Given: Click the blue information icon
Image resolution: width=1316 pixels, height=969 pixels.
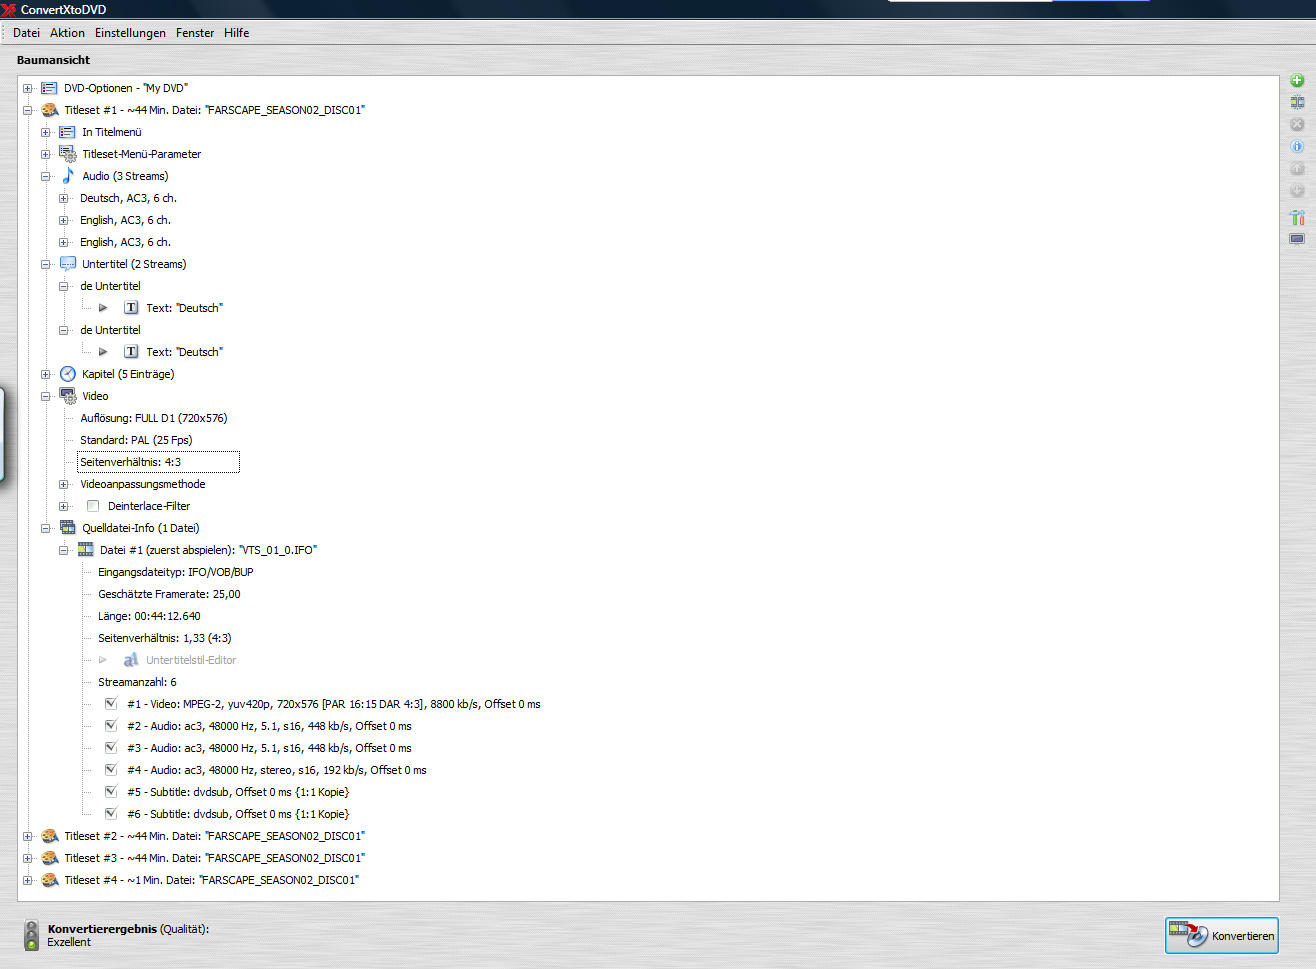Looking at the screenshot, I should 1297,146.
